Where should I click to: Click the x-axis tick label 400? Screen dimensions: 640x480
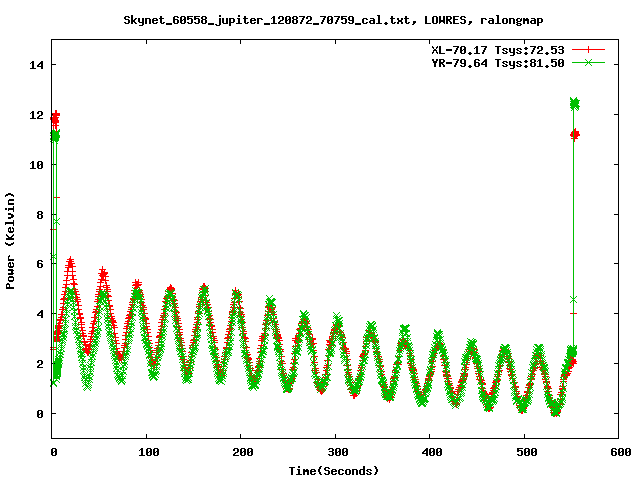(432, 452)
